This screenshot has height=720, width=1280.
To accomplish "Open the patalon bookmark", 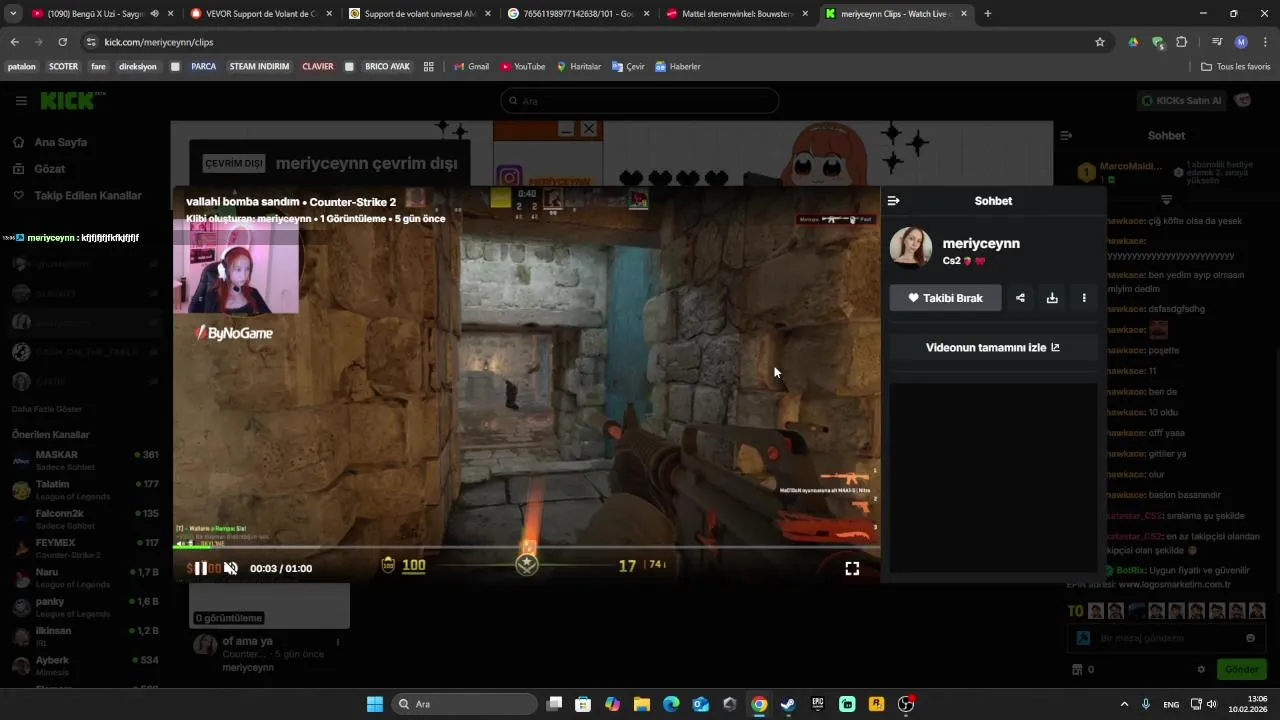I will tap(21, 67).
